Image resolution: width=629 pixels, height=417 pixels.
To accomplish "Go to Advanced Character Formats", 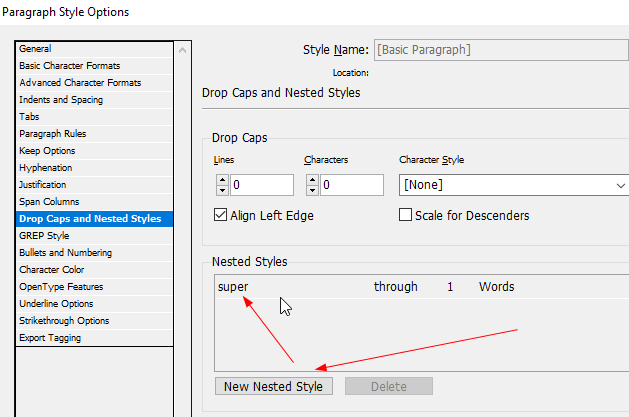I will click(80, 83).
